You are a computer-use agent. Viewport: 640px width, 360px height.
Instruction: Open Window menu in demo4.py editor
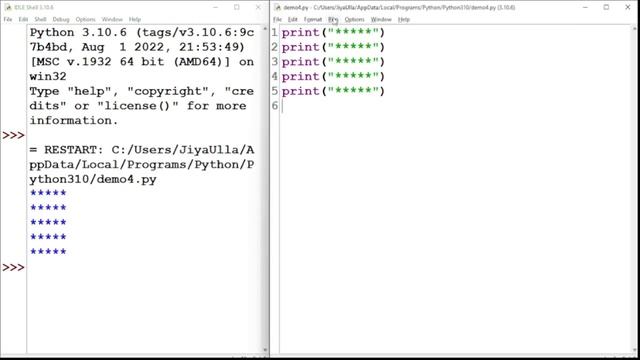tap(381, 19)
